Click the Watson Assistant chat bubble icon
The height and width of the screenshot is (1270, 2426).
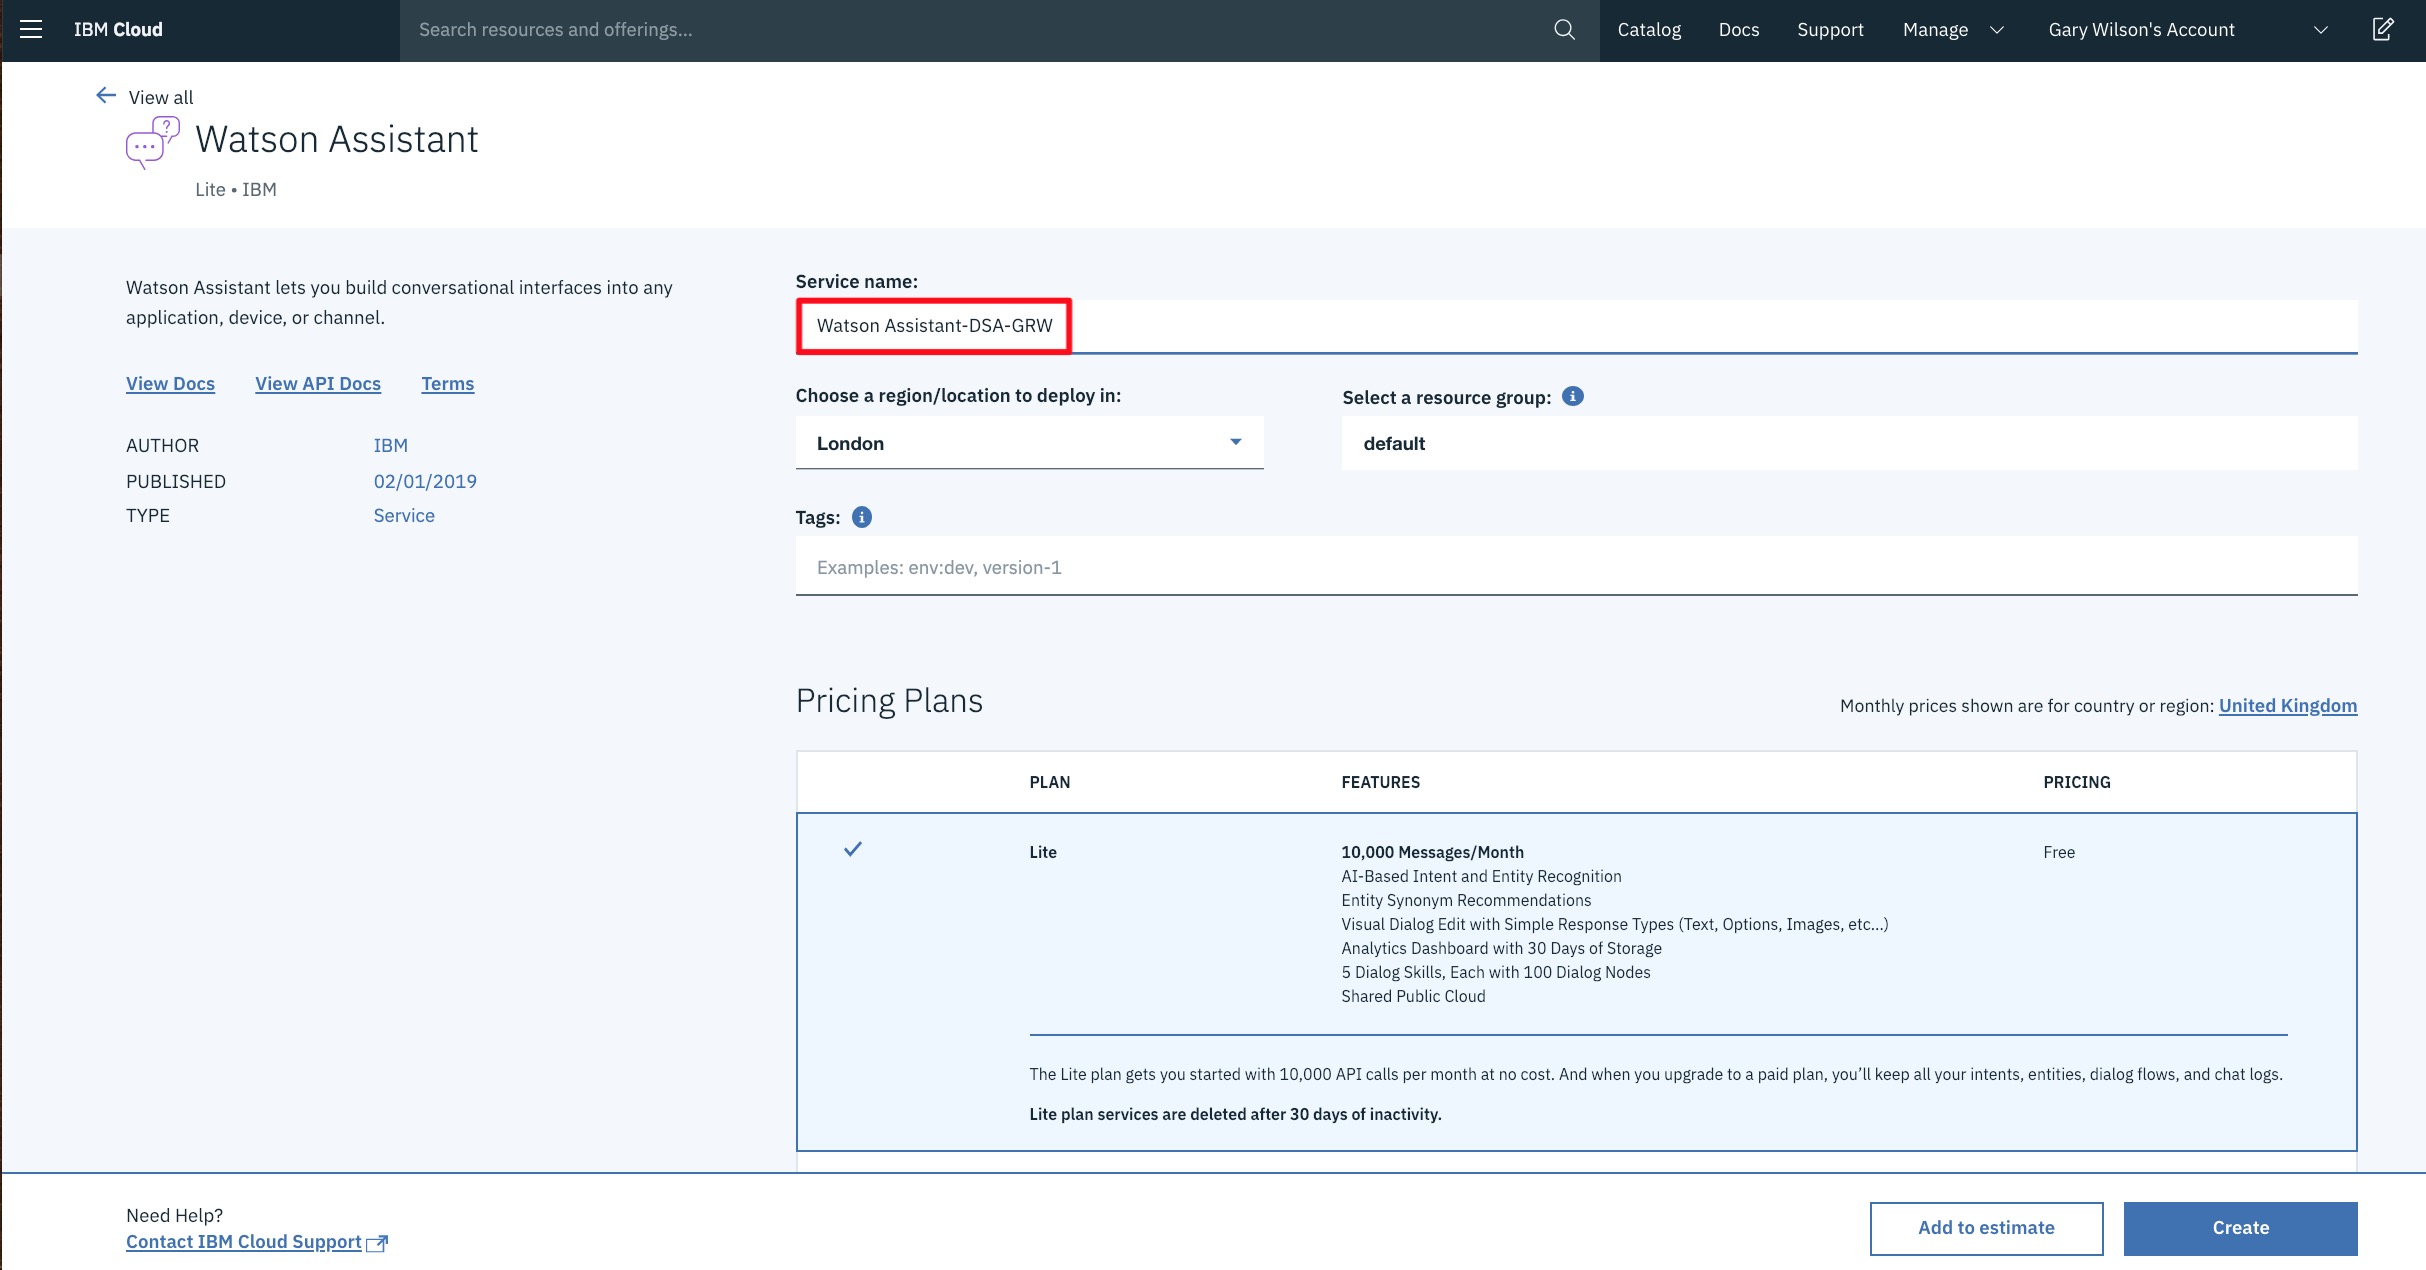click(152, 142)
